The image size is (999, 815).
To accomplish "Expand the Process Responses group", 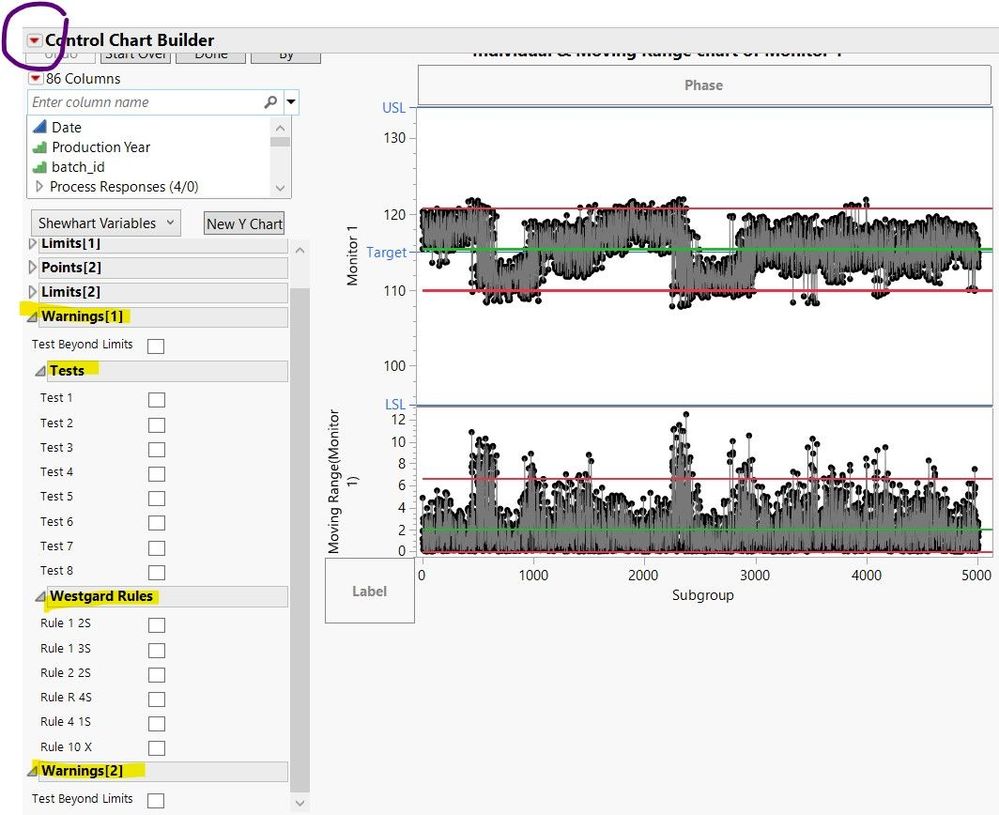I will (39, 187).
